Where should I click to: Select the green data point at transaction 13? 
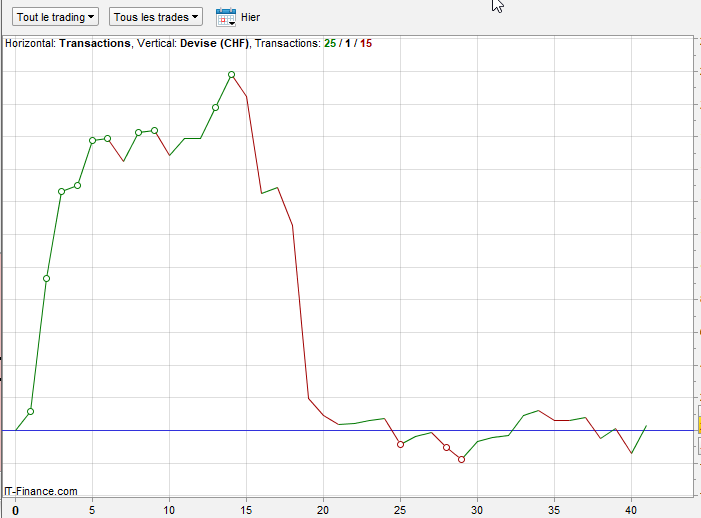pos(215,107)
